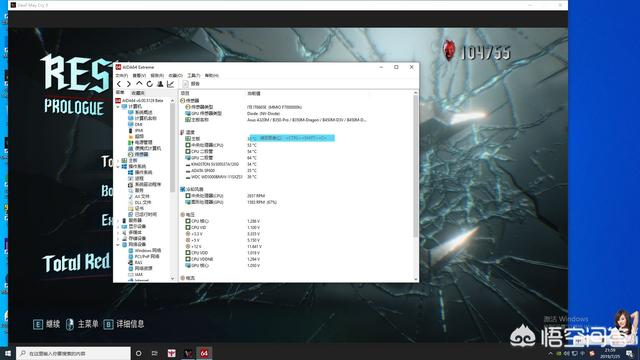Collapse the 操作系统 (Operating System) tree node
This screenshot has width=640, height=360.
(x=119, y=167)
